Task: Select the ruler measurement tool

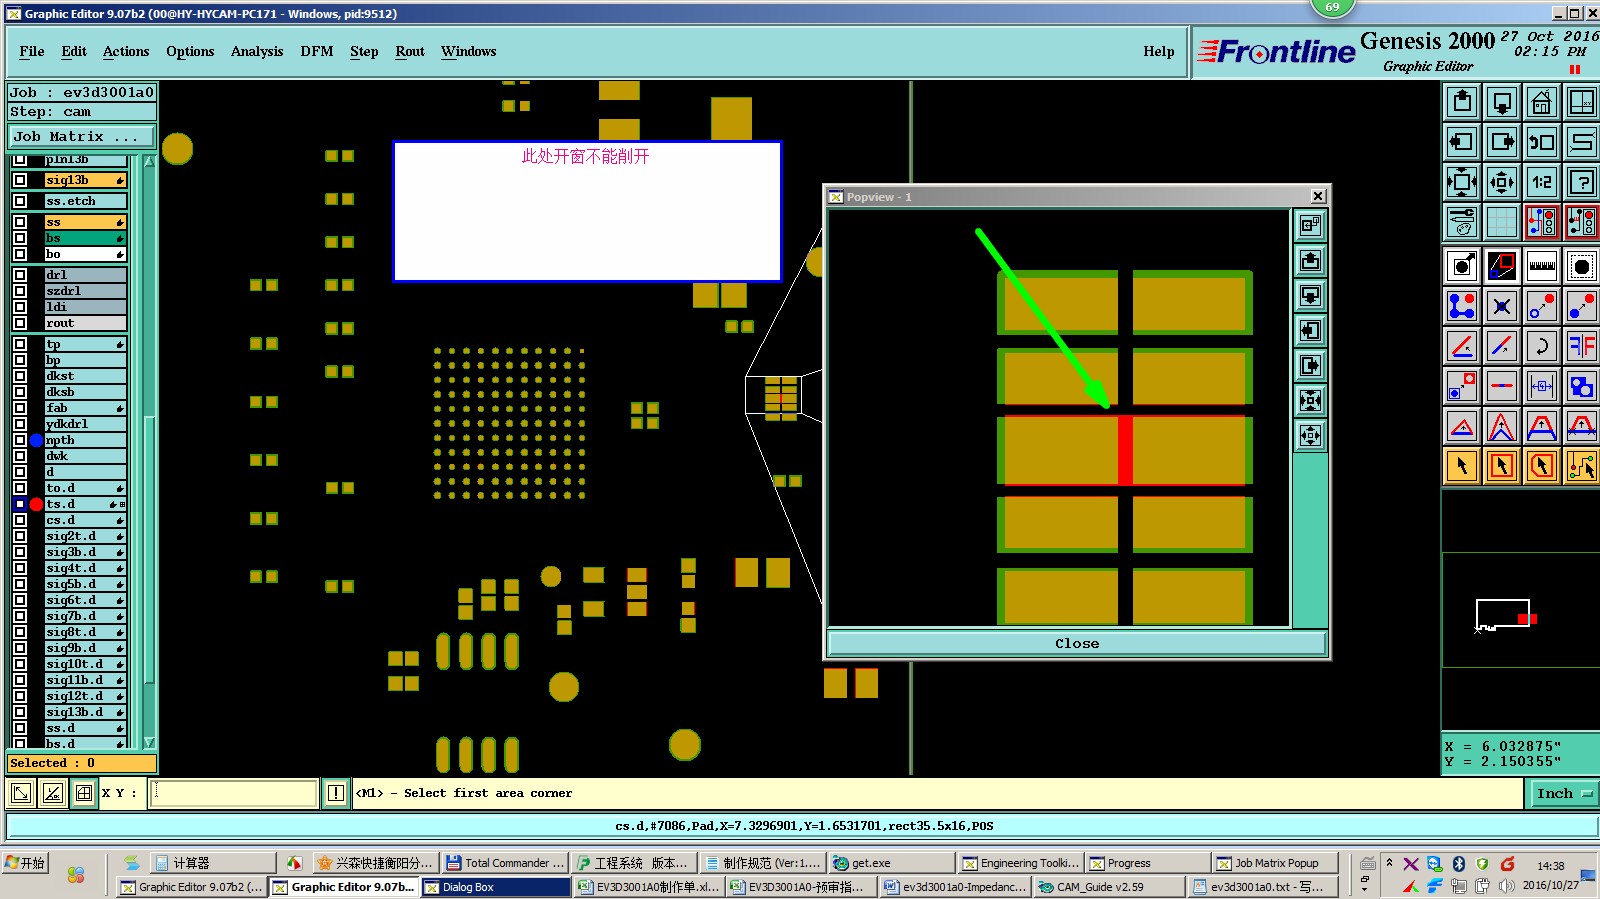Action: [1542, 266]
